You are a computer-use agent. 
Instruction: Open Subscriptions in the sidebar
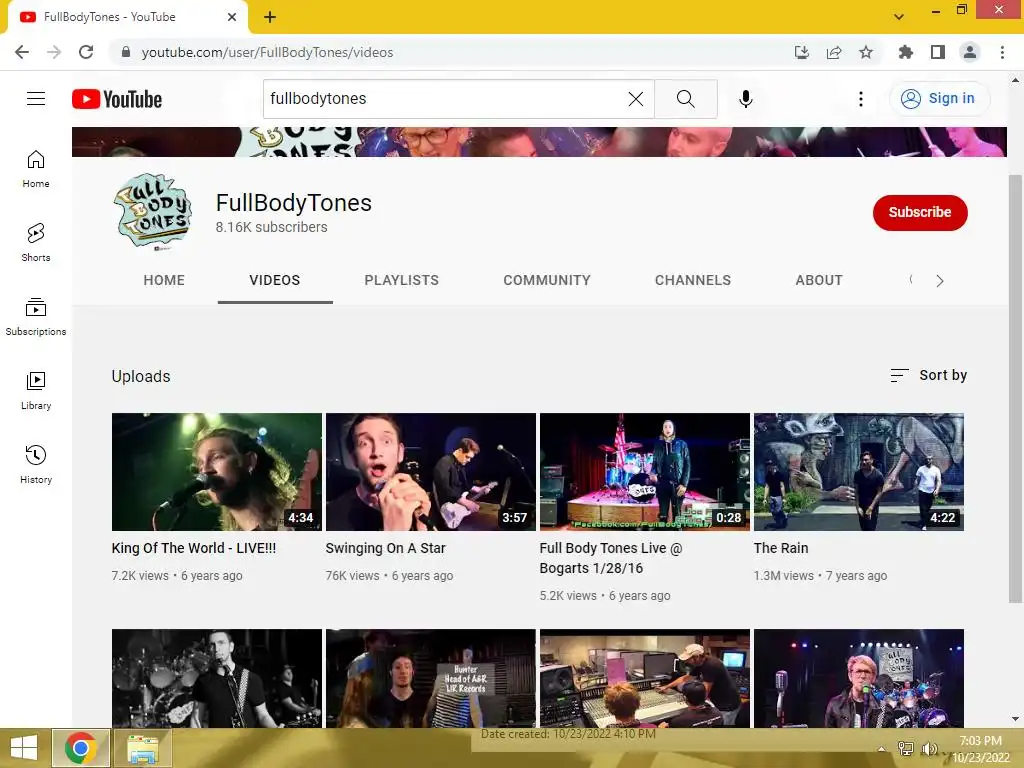(x=36, y=317)
